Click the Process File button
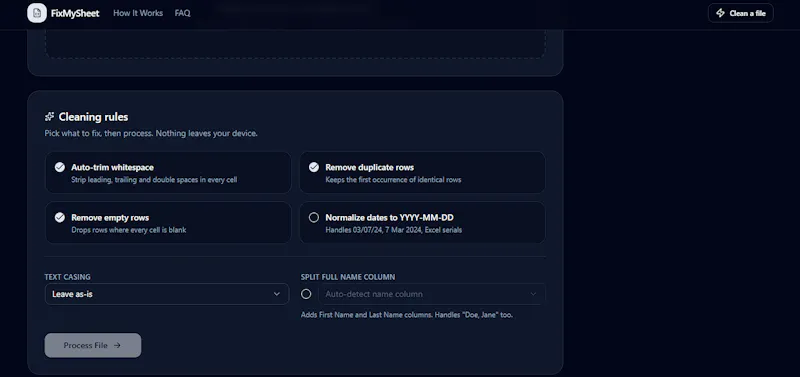 point(93,345)
